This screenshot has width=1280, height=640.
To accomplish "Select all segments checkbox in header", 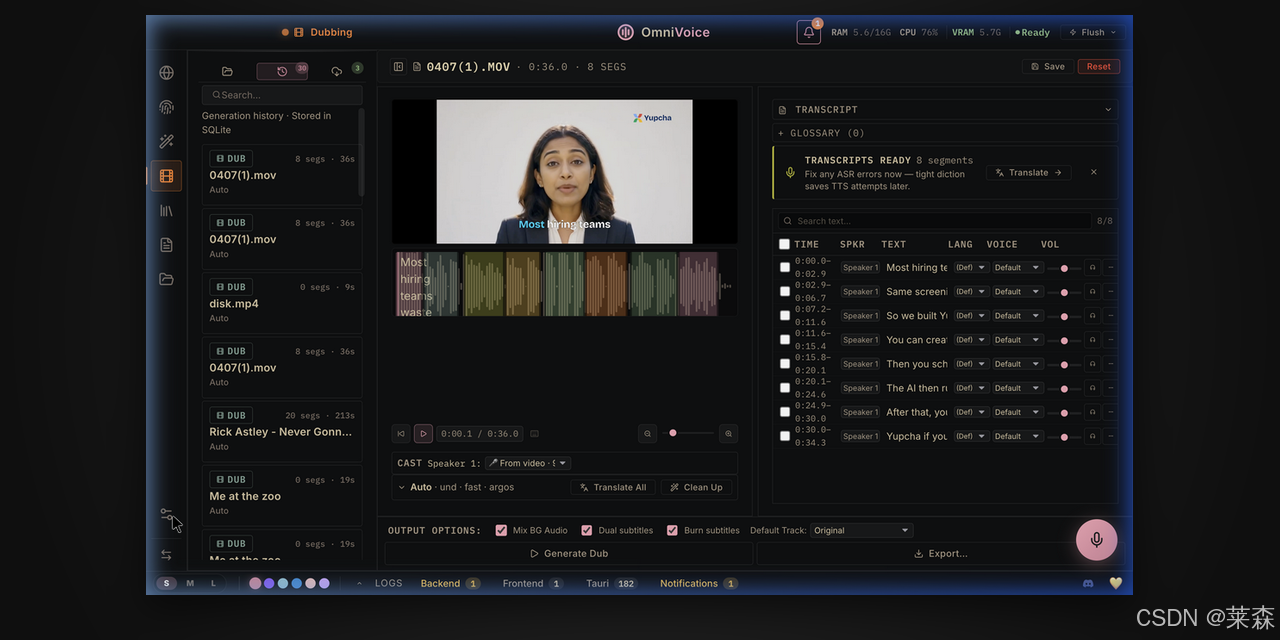I will 784,244.
